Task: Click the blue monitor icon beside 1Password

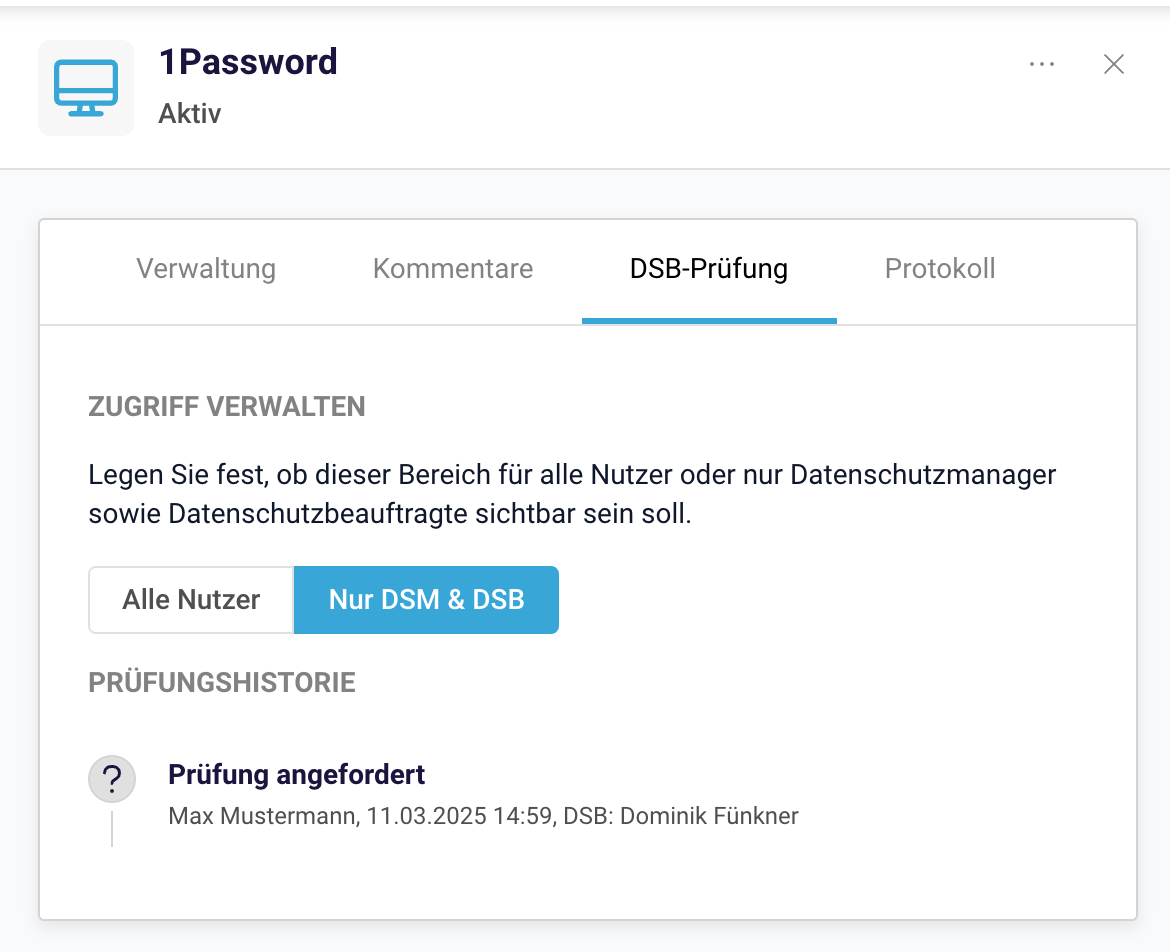Action: [86, 88]
